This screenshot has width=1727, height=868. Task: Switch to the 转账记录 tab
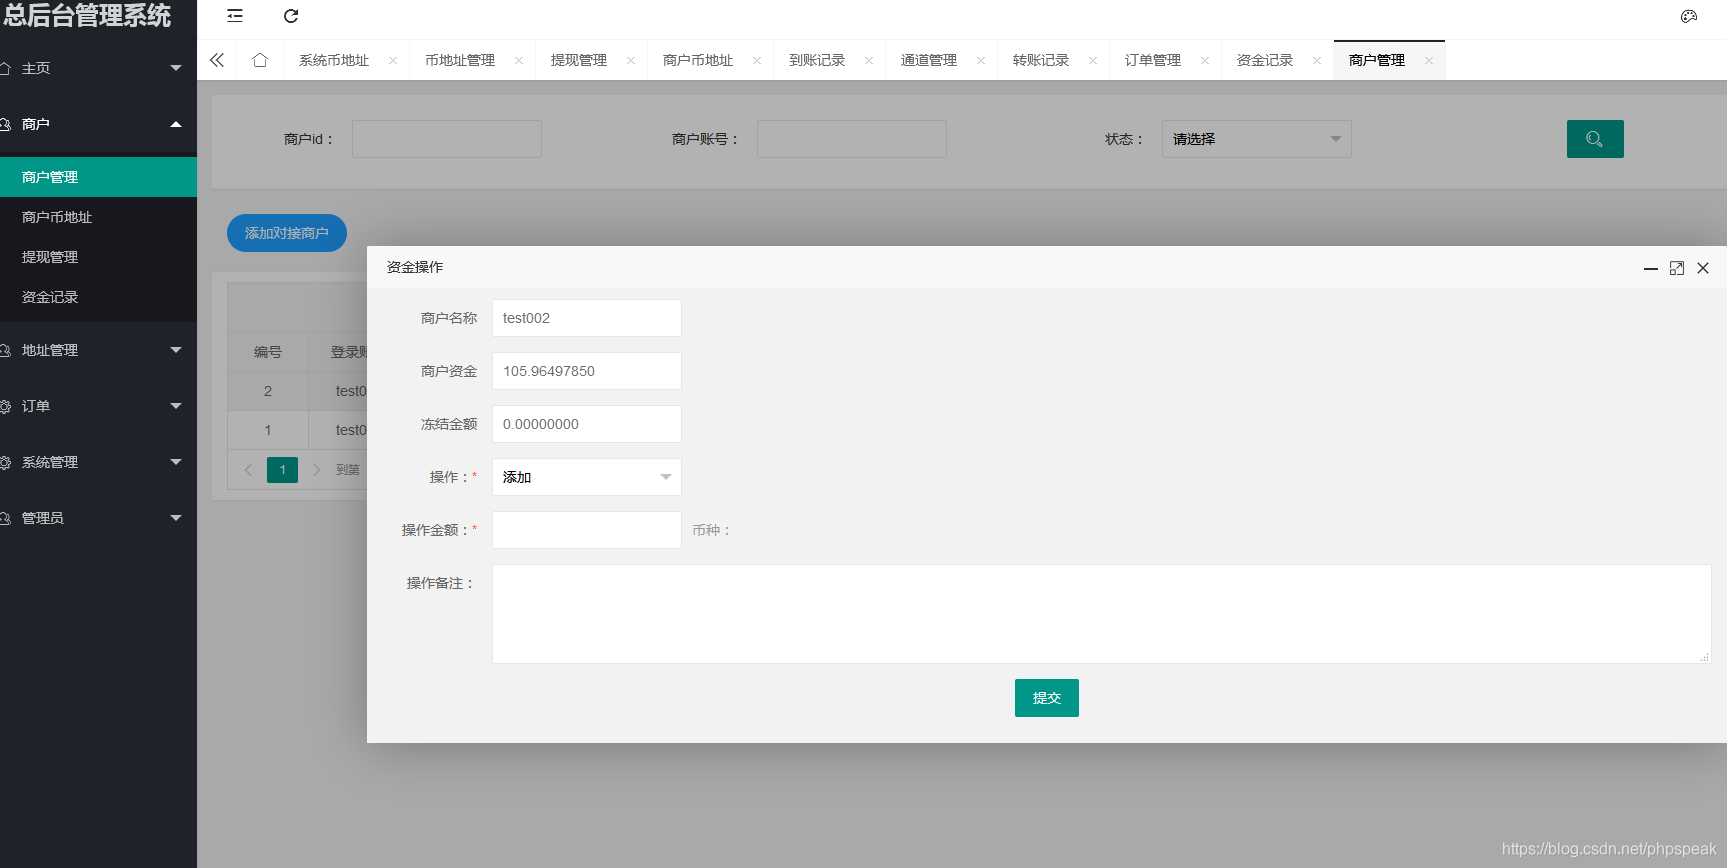pos(1041,61)
